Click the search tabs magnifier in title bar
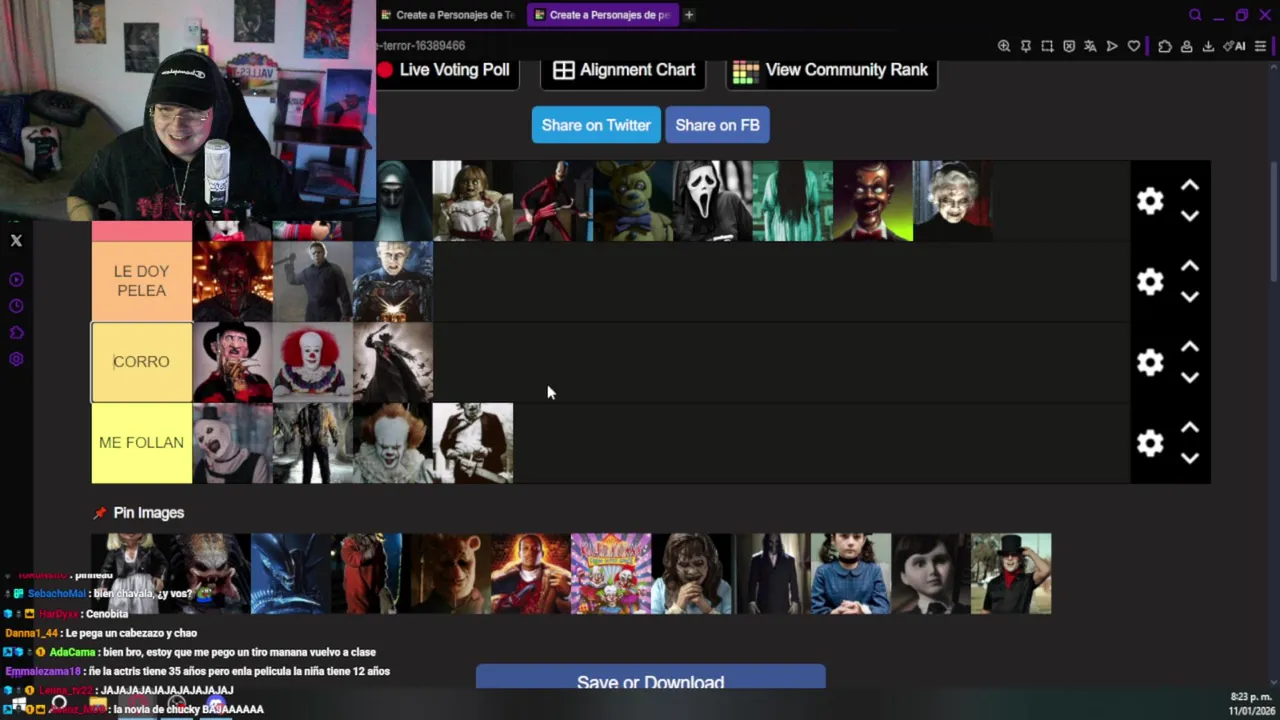Image resolution: width=1280 pixels, height=720 pixels. pos(1195,15)
